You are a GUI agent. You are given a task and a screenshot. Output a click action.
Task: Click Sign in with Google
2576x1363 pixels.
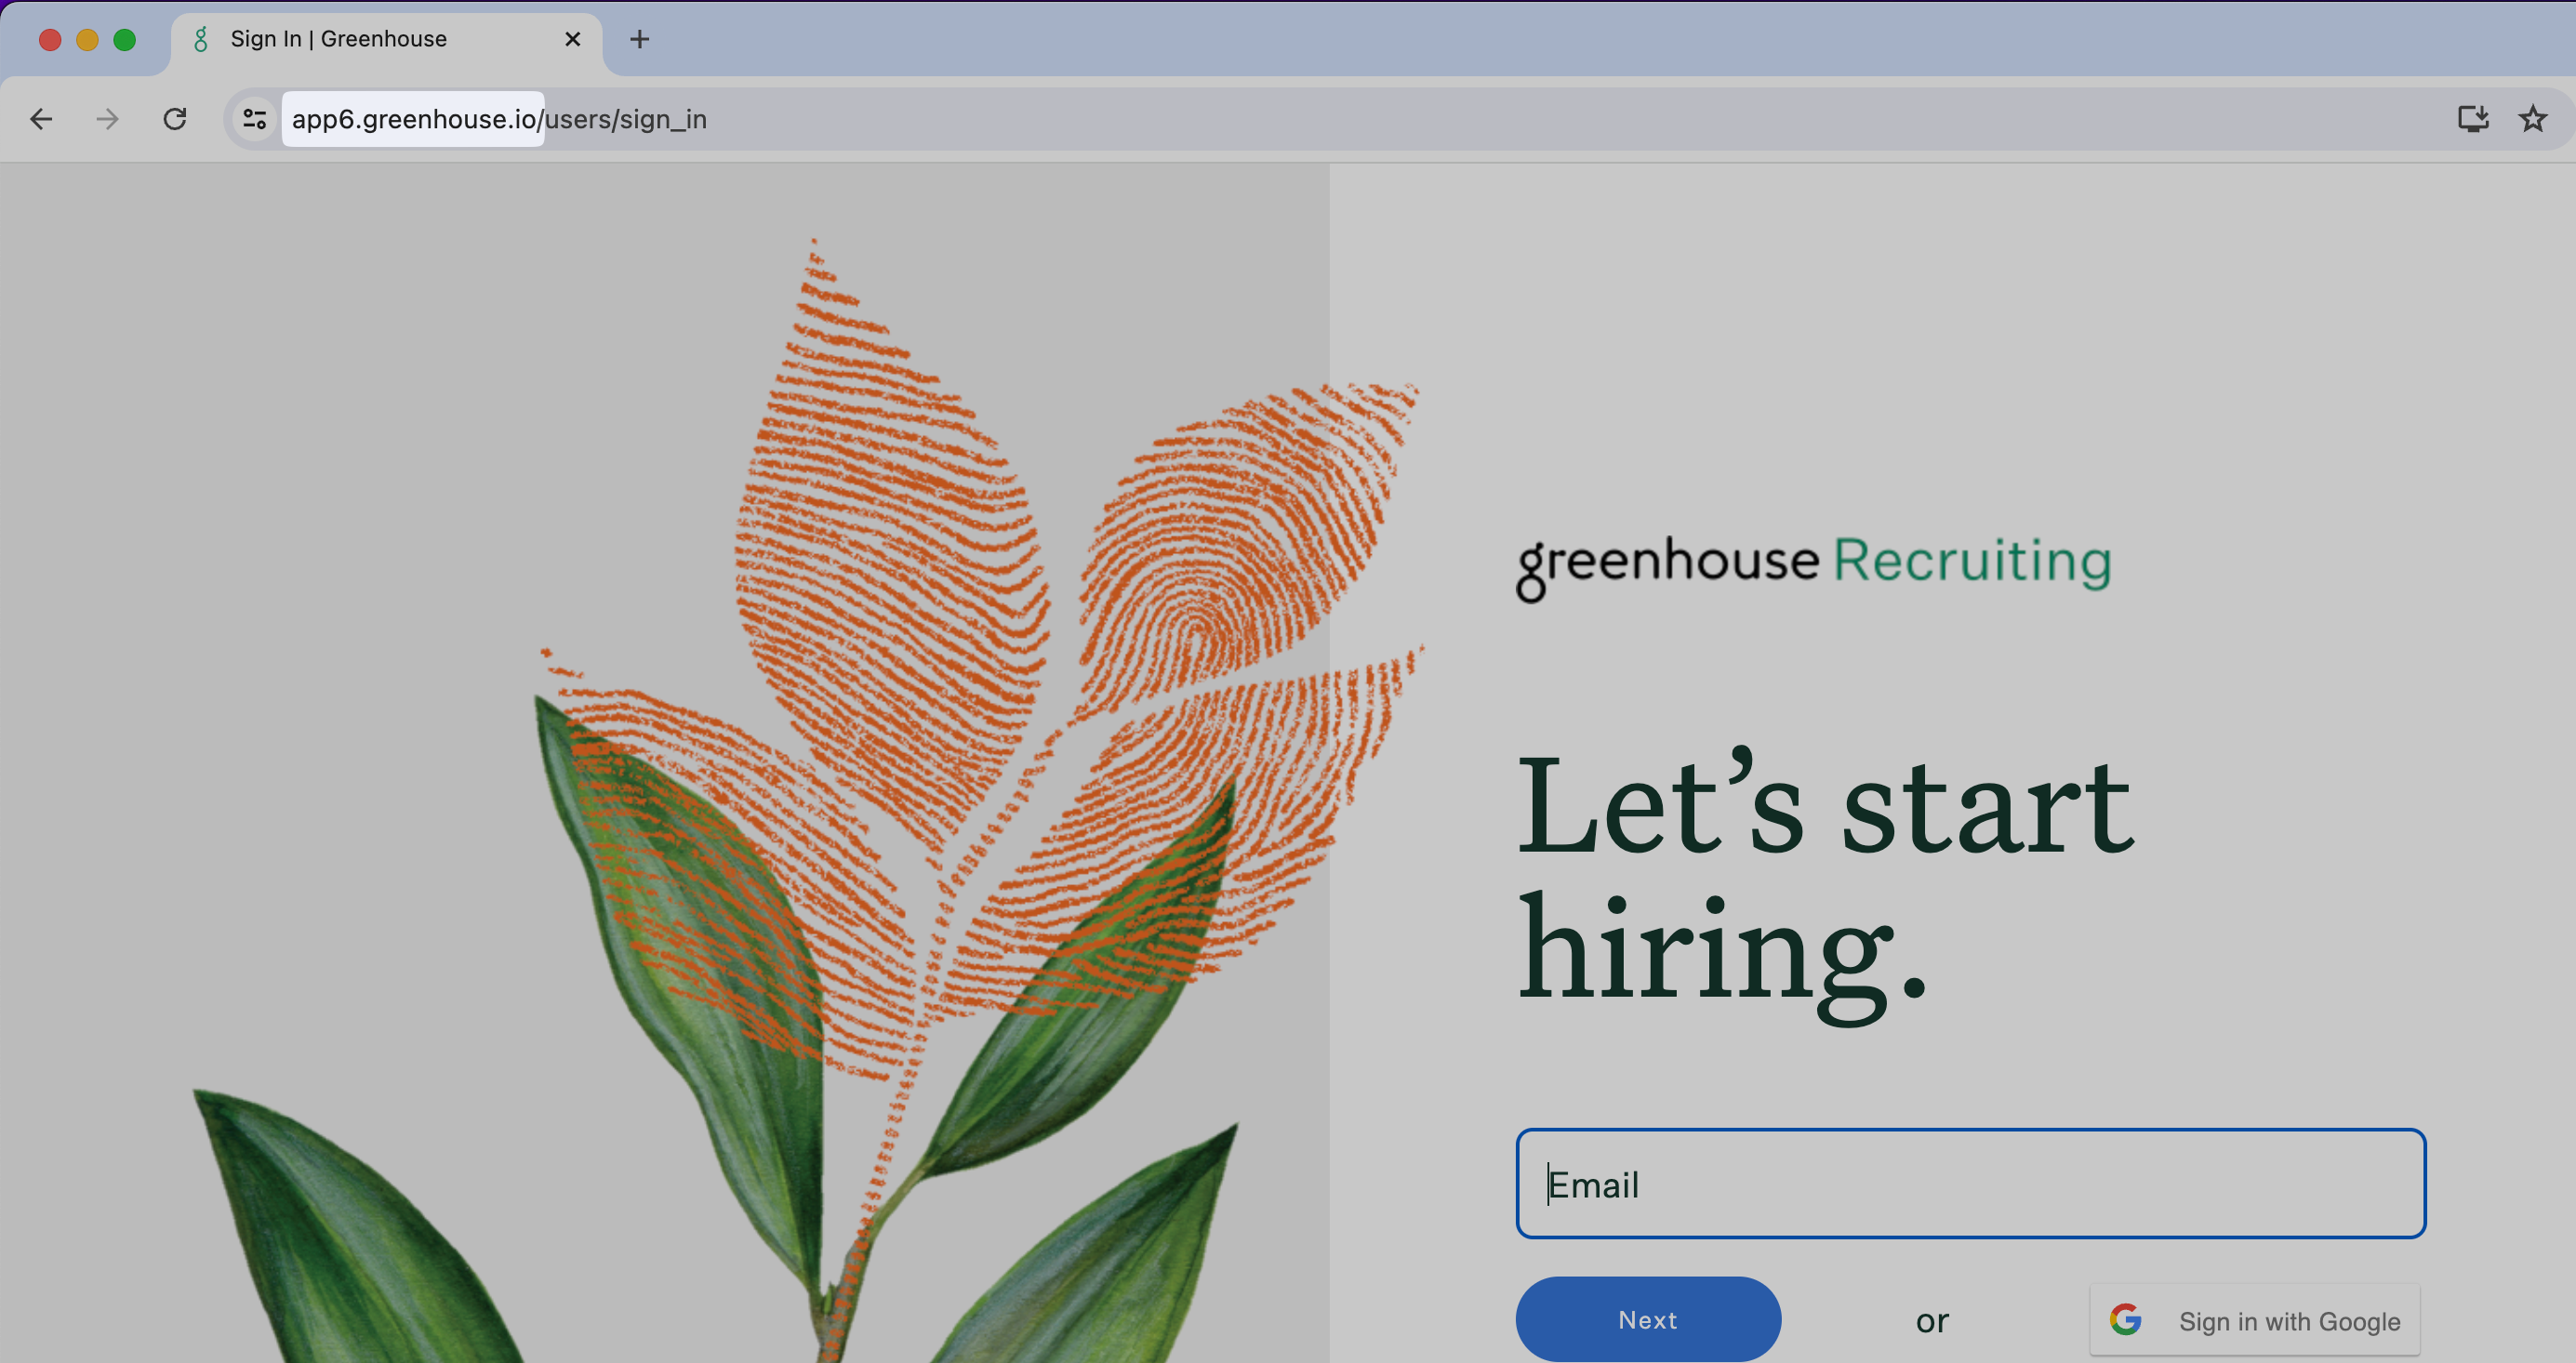click(2254, 1320)
